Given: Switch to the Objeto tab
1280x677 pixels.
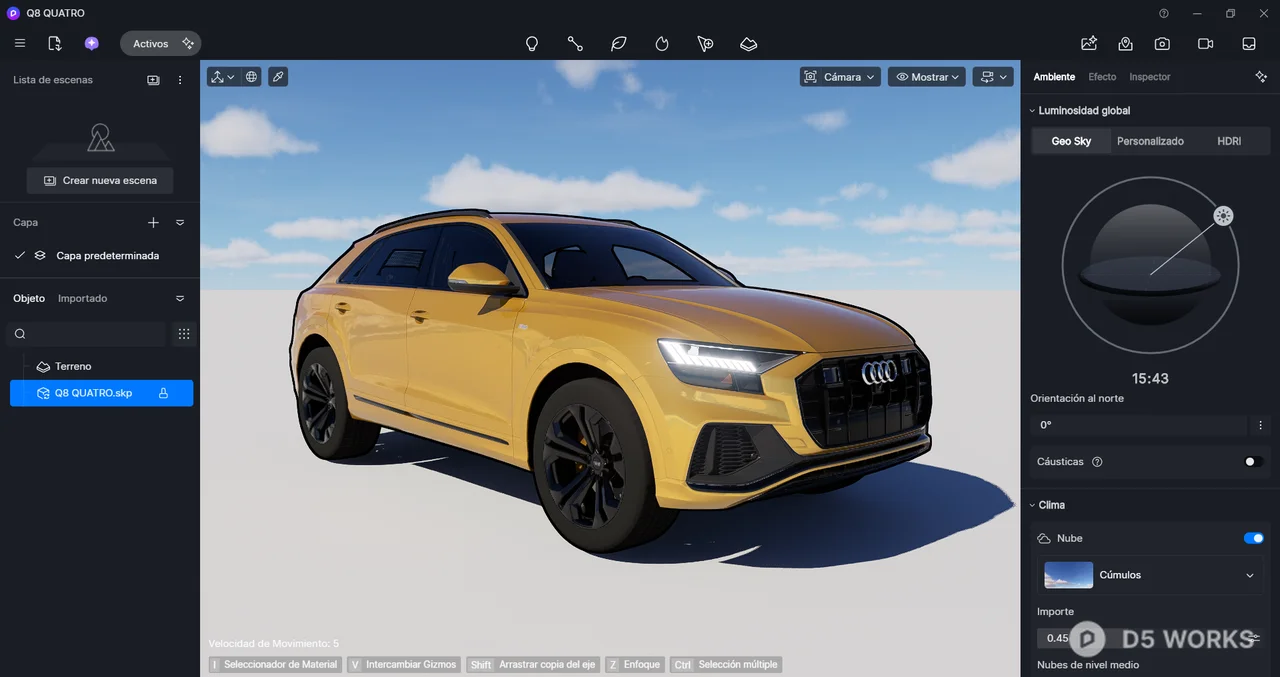Looking at the screenshot, I should click(29, 298).
